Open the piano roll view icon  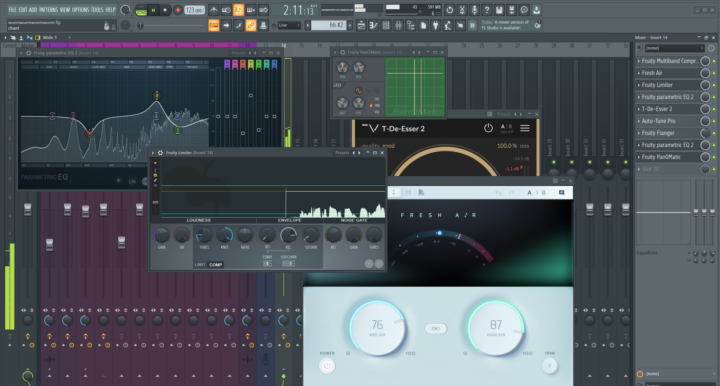[x=373, y=26]
